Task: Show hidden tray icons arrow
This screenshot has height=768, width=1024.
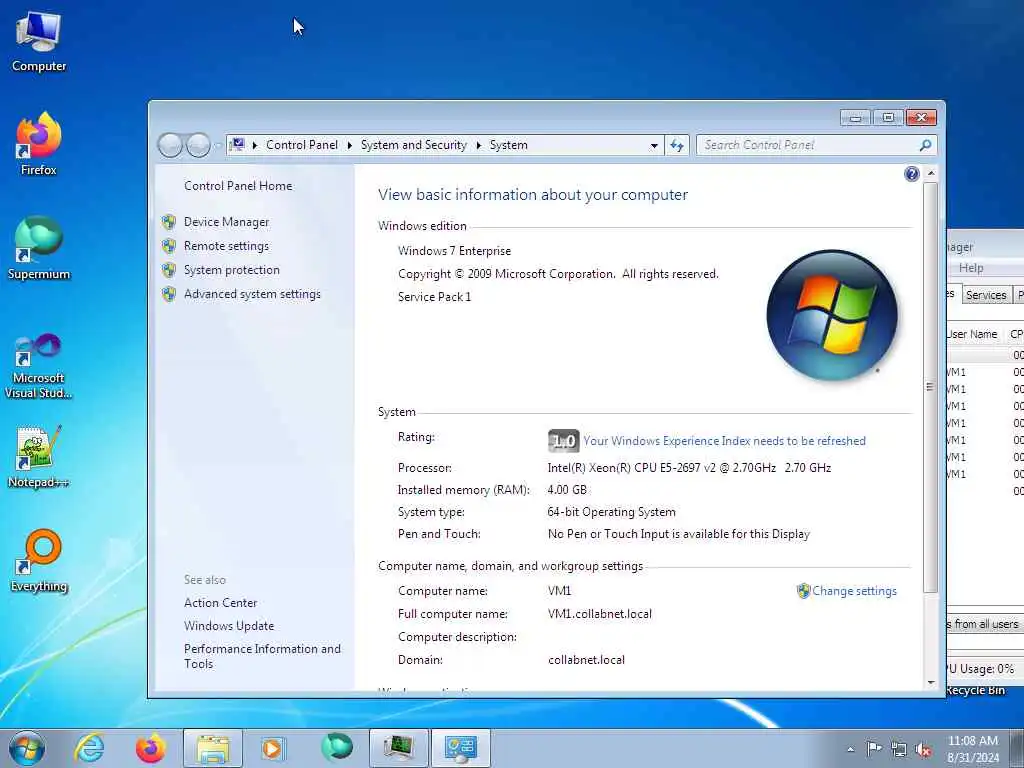Action: coord(850,749)
